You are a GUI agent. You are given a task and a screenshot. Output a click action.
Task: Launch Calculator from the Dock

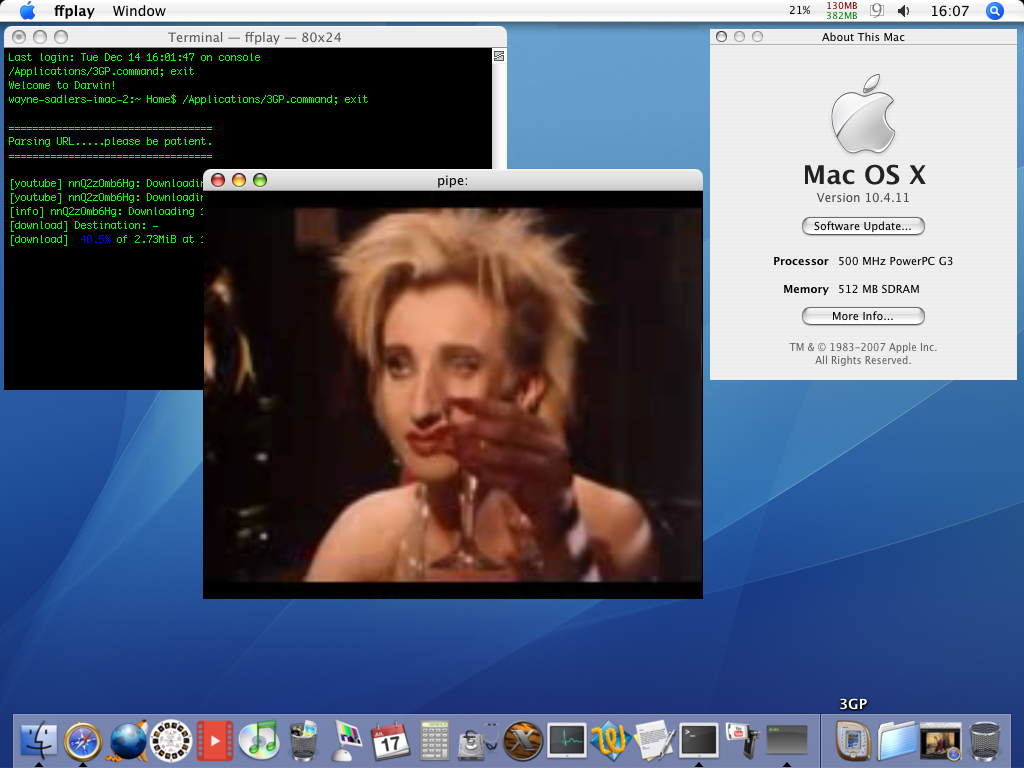tap(434, 741)
